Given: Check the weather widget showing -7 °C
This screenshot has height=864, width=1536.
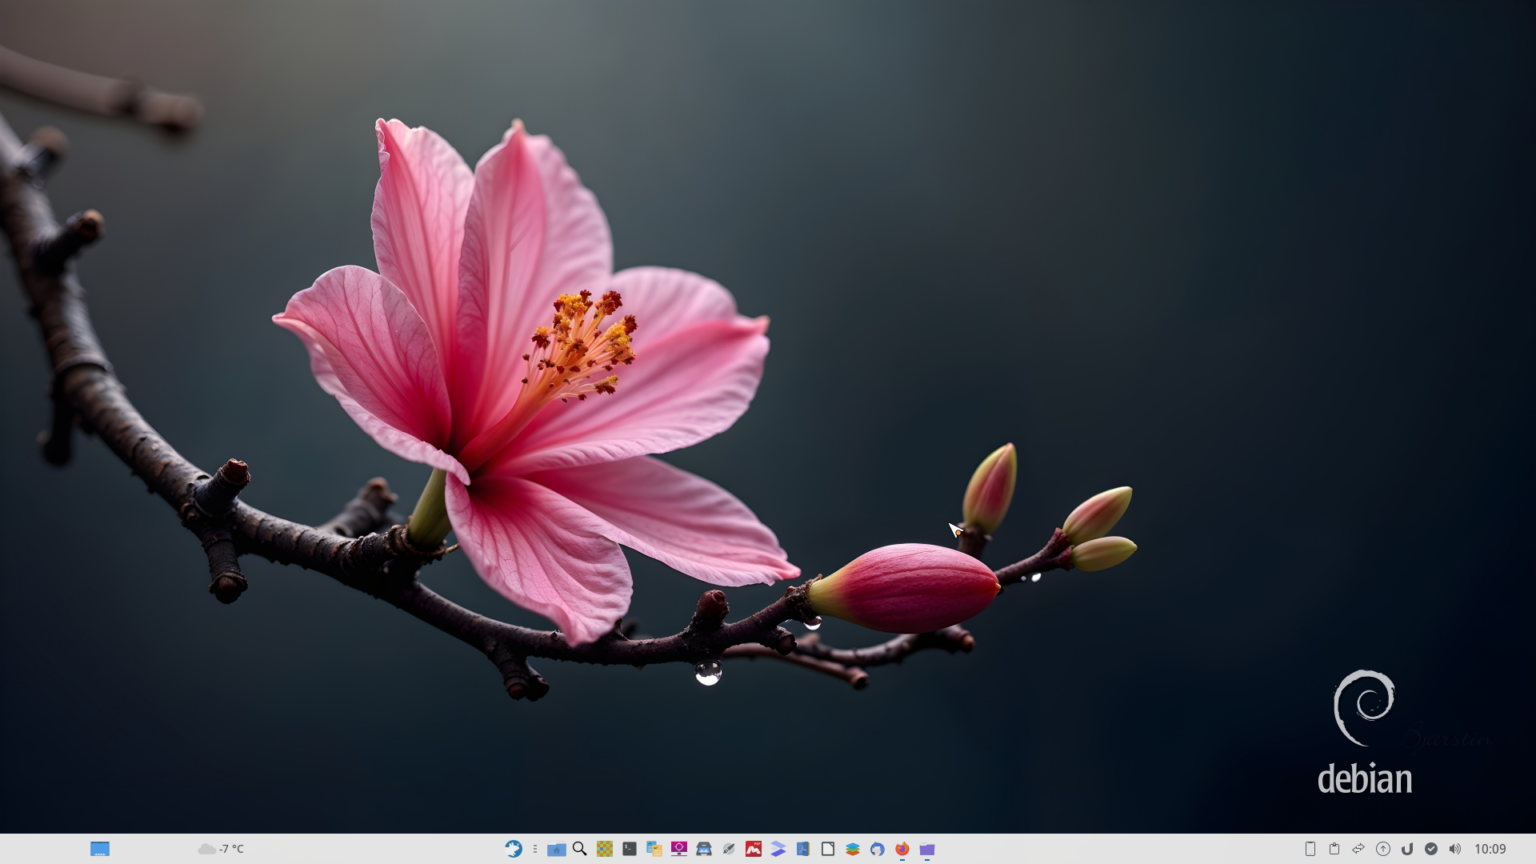Looking at the screenshot, I should click(x=222, y=848).
